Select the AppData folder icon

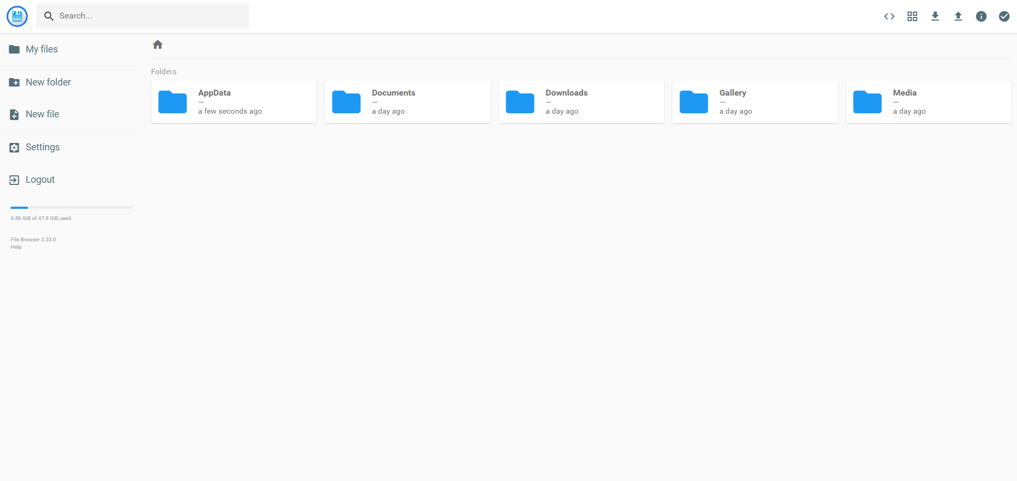pyautogui.click(x=173, y=102)
